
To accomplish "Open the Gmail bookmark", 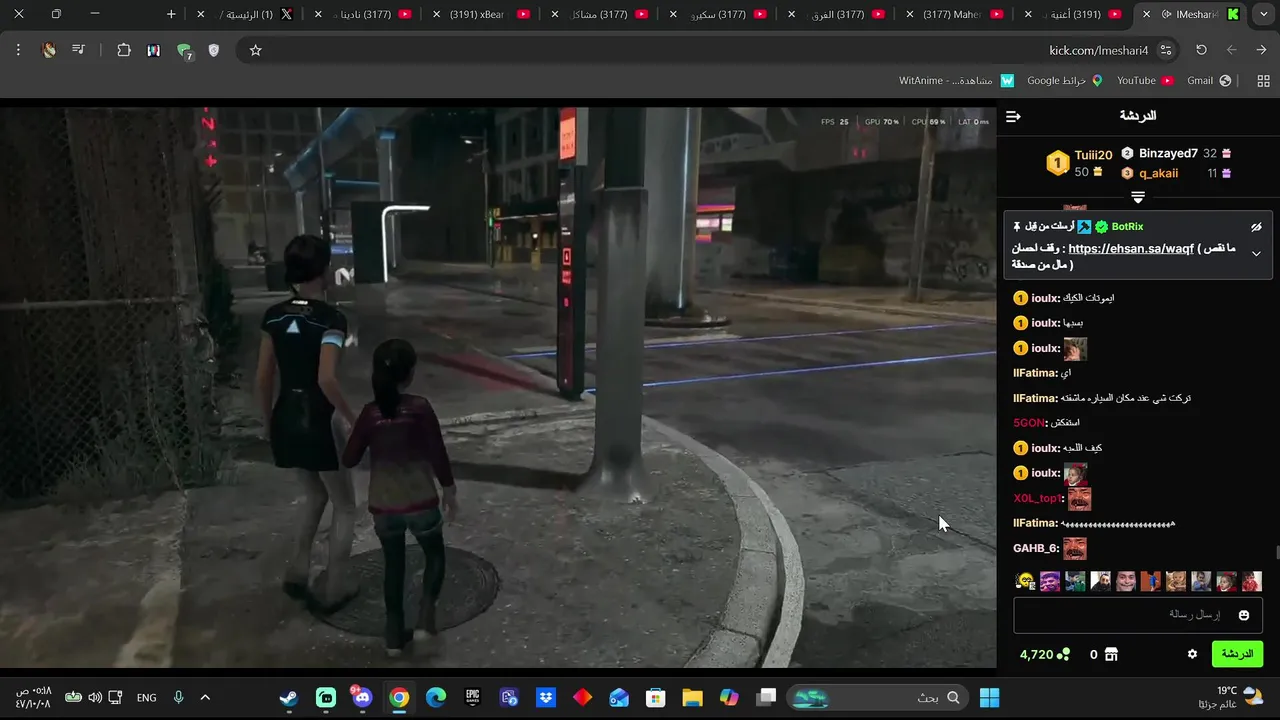I will [1209, 80].
